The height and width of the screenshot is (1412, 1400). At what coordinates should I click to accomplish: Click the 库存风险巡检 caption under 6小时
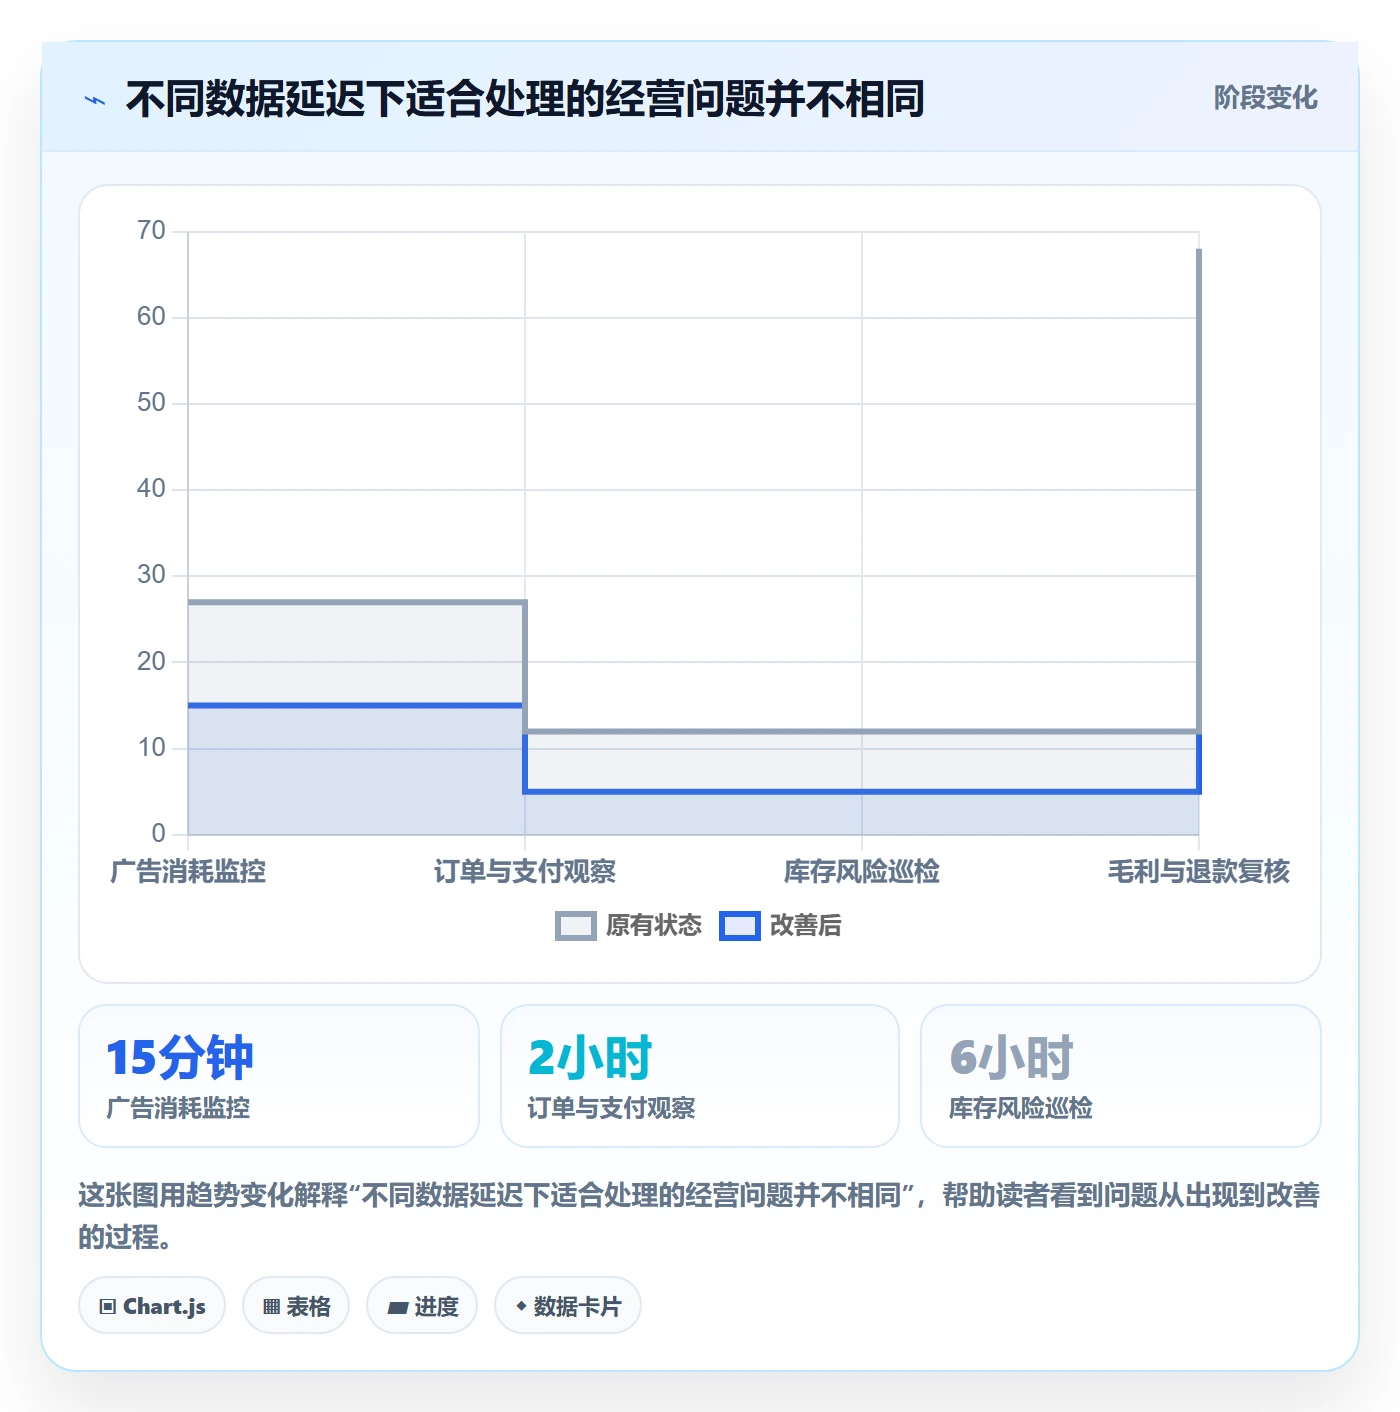1020,1108
